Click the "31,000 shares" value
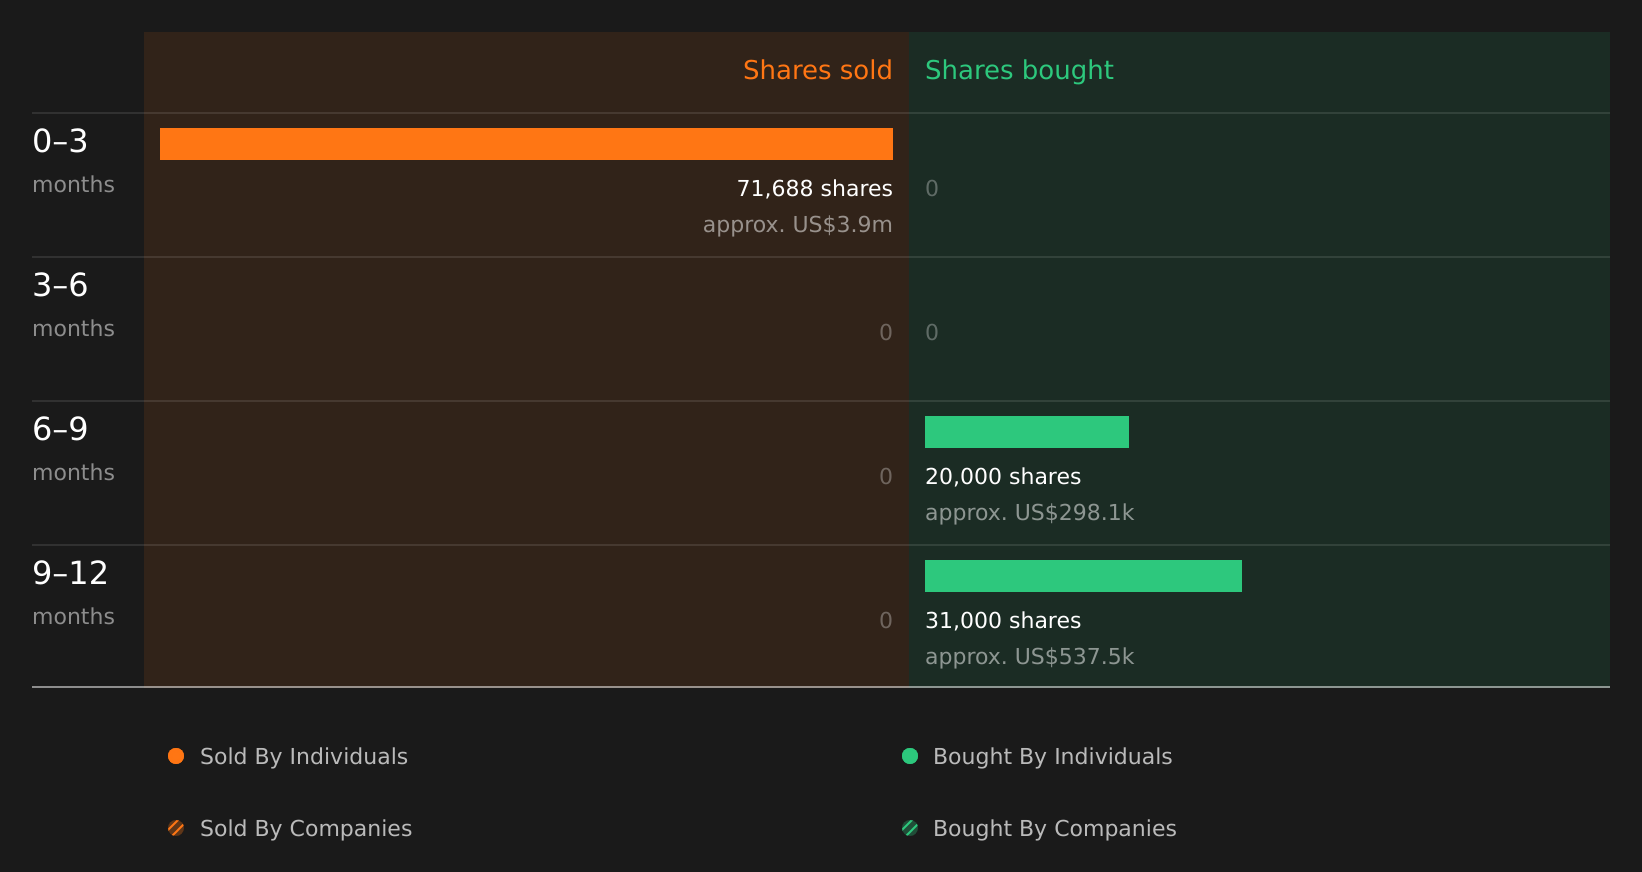The image size is (1642, 872). pyautogui.click(x=1003, y=620)
